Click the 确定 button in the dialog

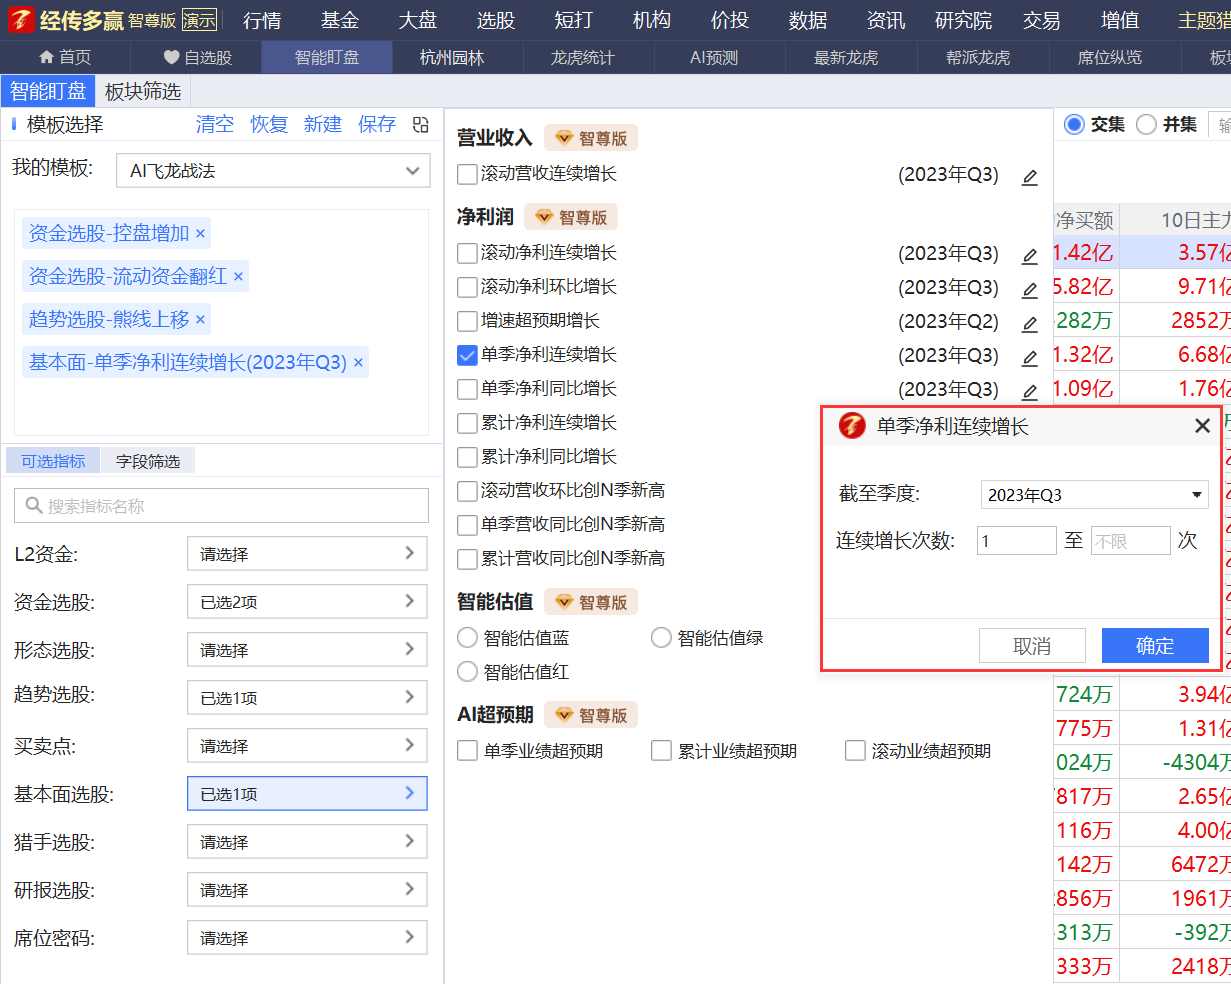1154,646
